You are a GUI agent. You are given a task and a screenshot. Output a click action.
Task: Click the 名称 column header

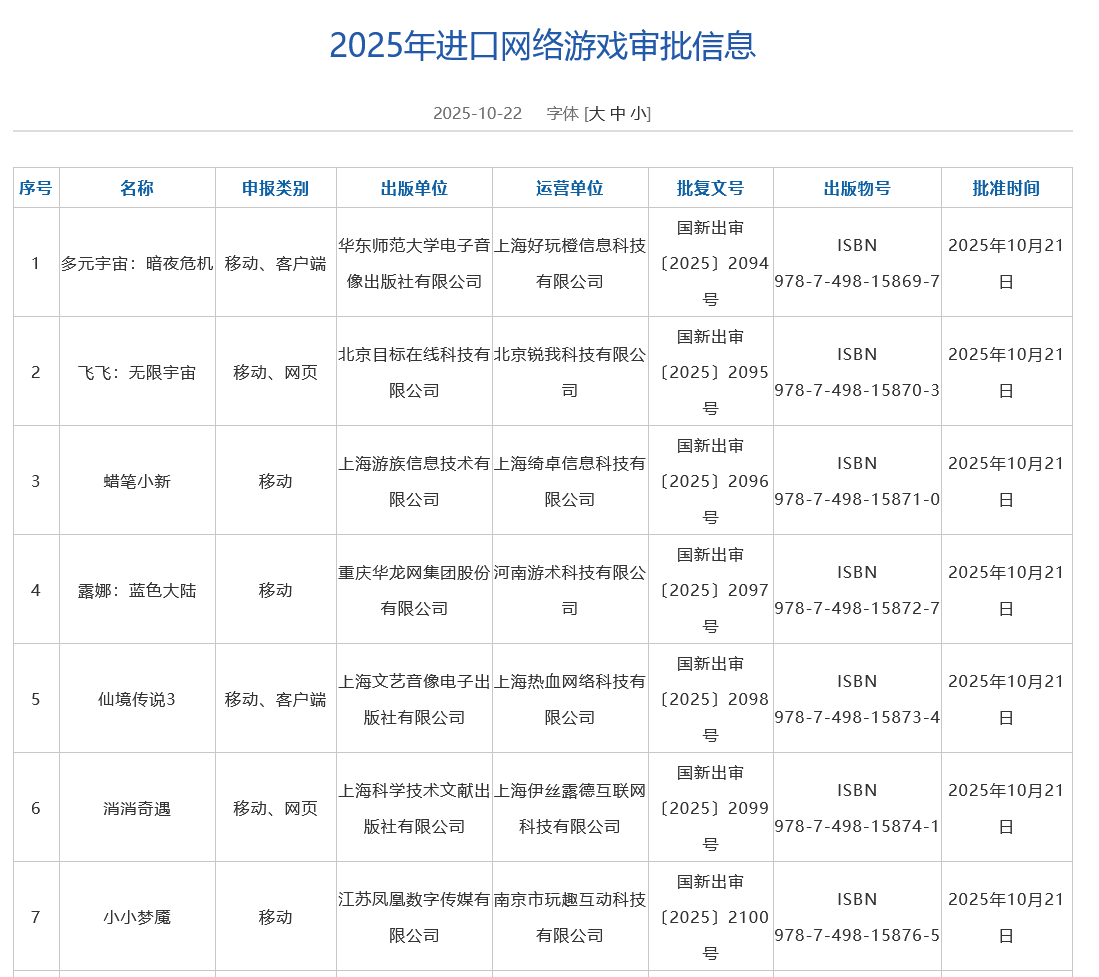pyautogui.click(x=137, y=188)
